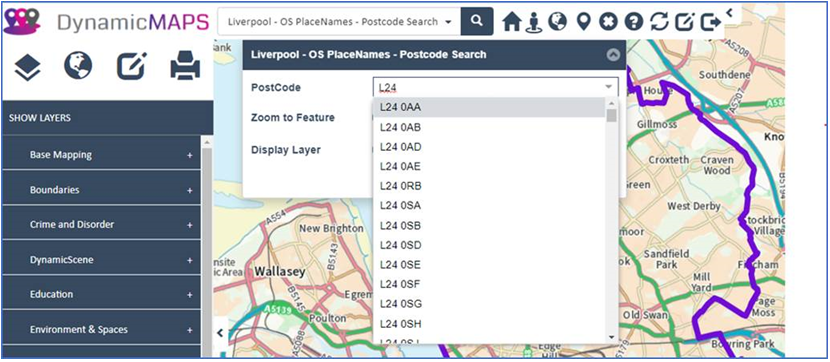Select postcode L24 0AB
This screenshot has width=830, height=362.
point(490,127)
